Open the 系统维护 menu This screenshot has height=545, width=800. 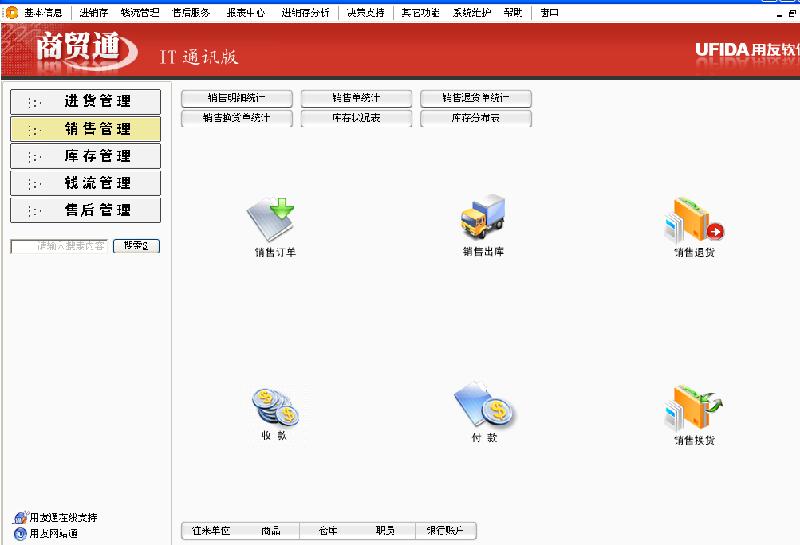[x=472, y=13]
